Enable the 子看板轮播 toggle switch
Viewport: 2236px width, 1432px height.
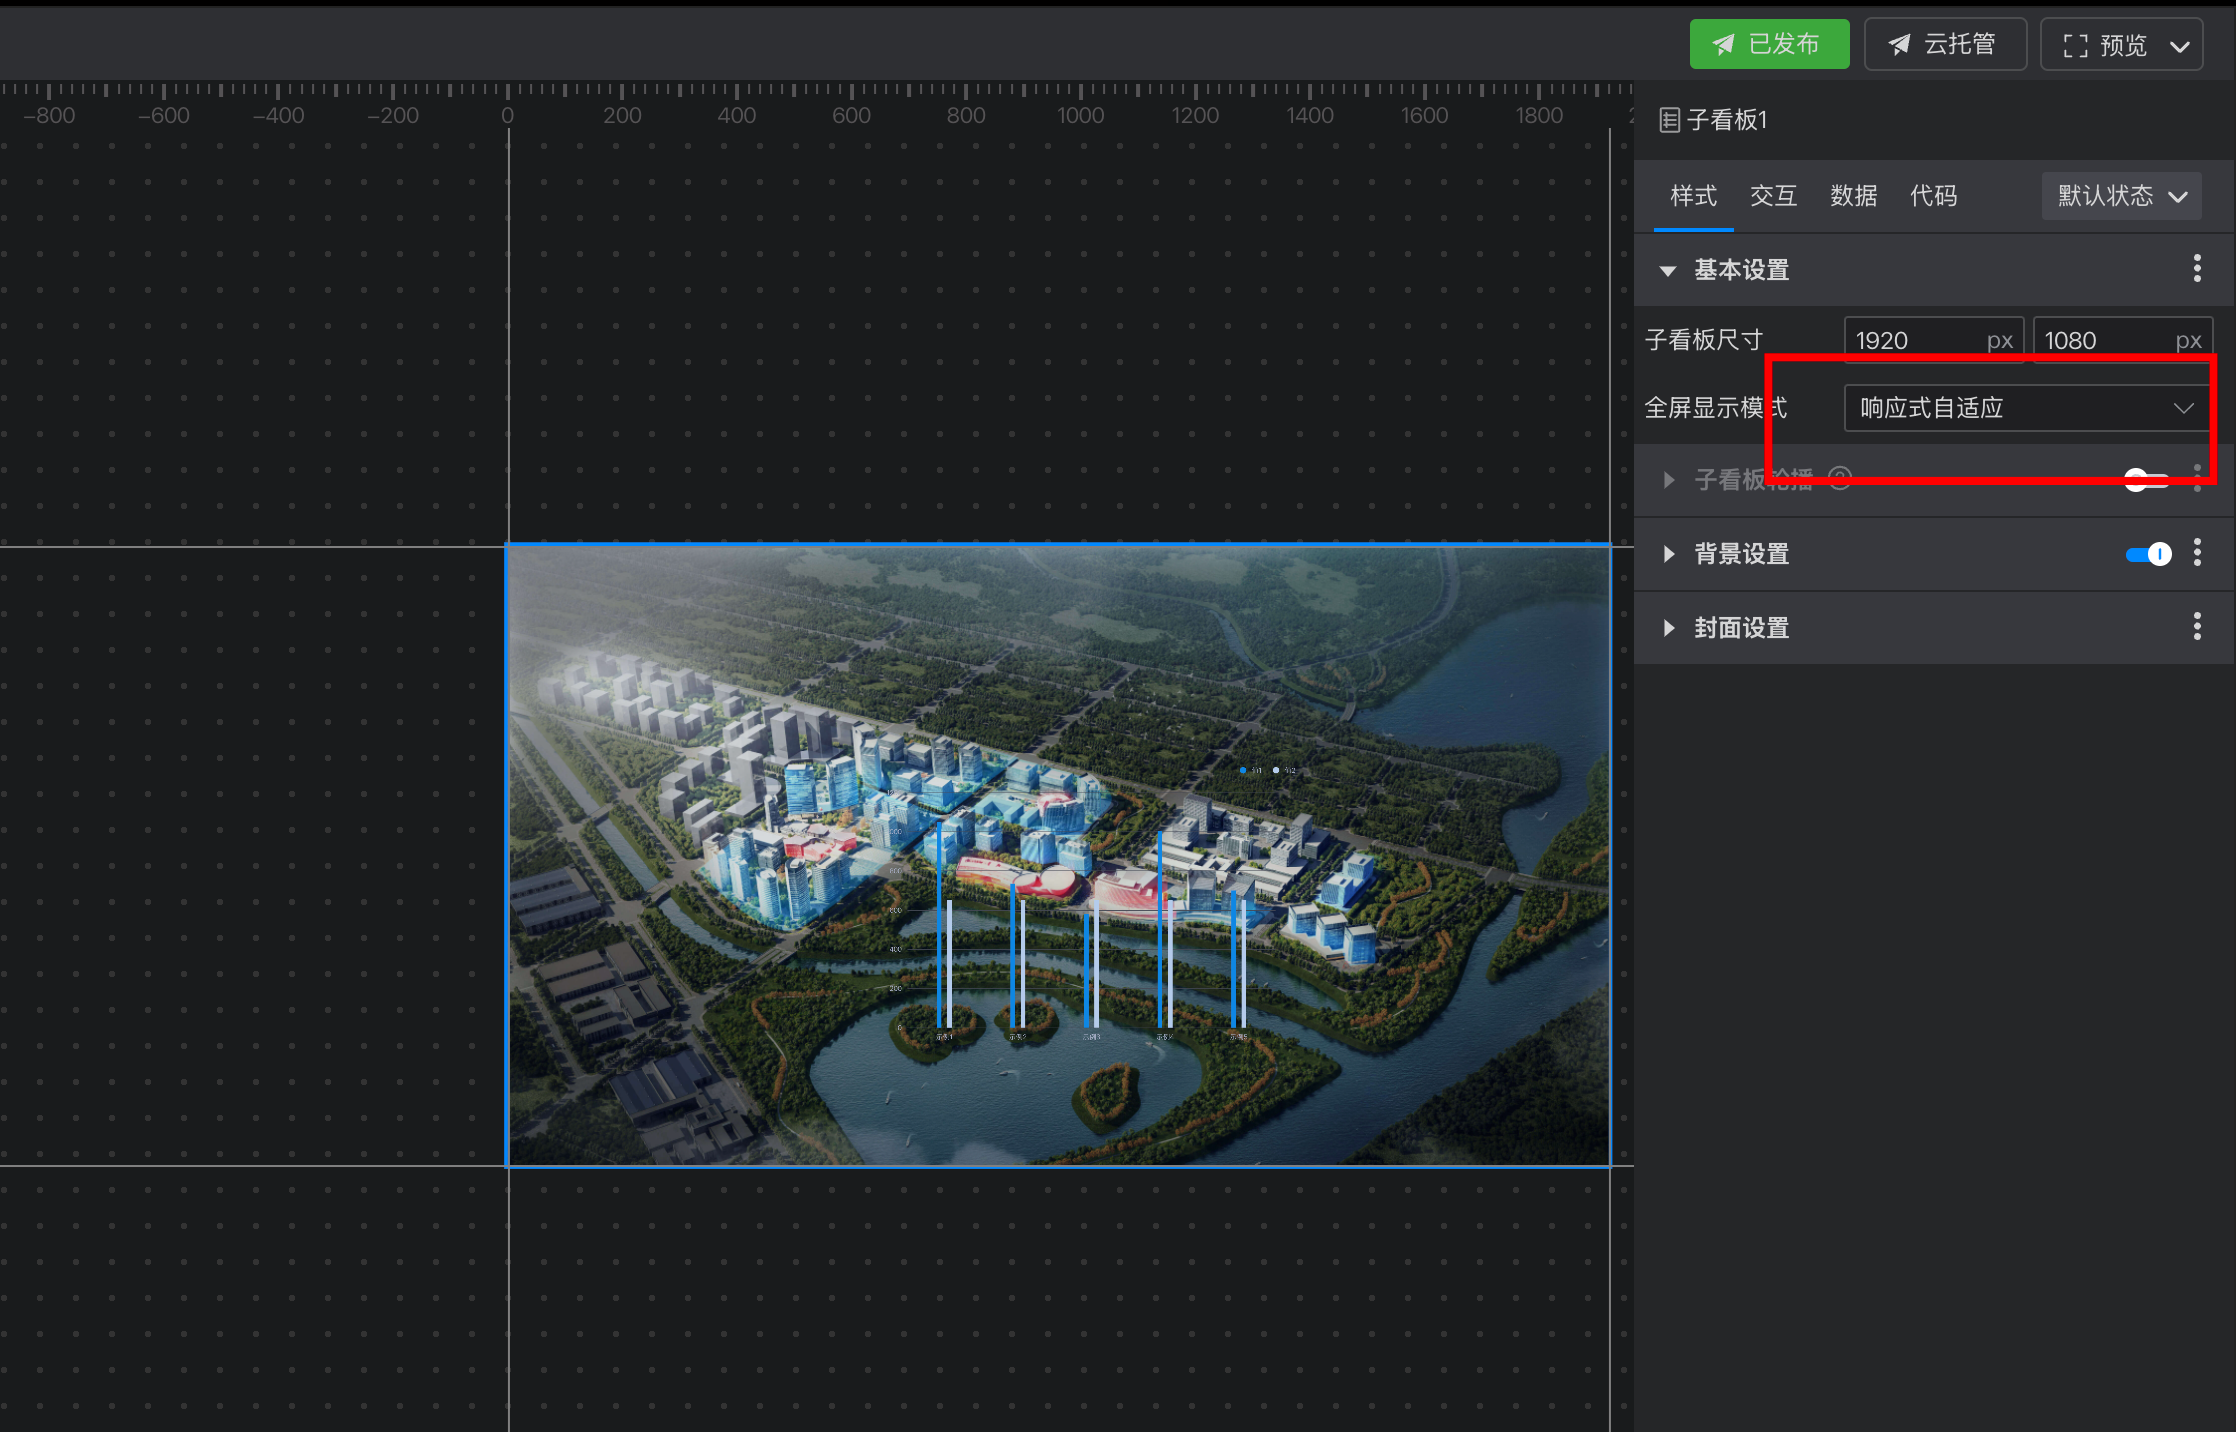tap(2146, 480)
